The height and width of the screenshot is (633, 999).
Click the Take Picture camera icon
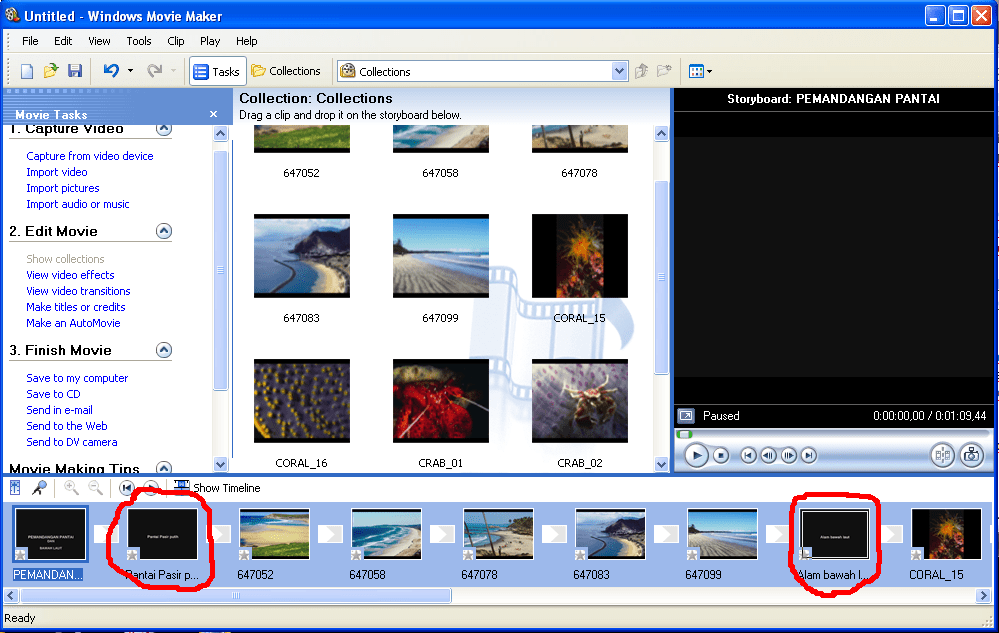click(970, 455)
